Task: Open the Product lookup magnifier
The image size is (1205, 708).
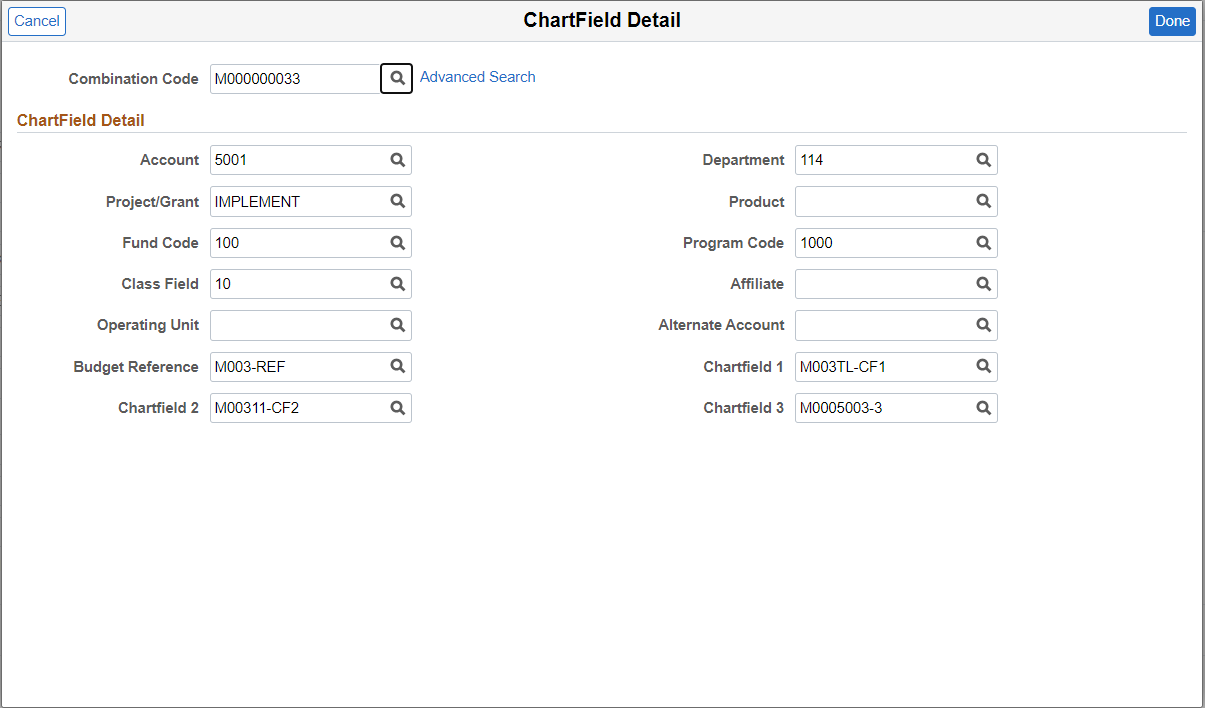Action: (x=983, y=201)
